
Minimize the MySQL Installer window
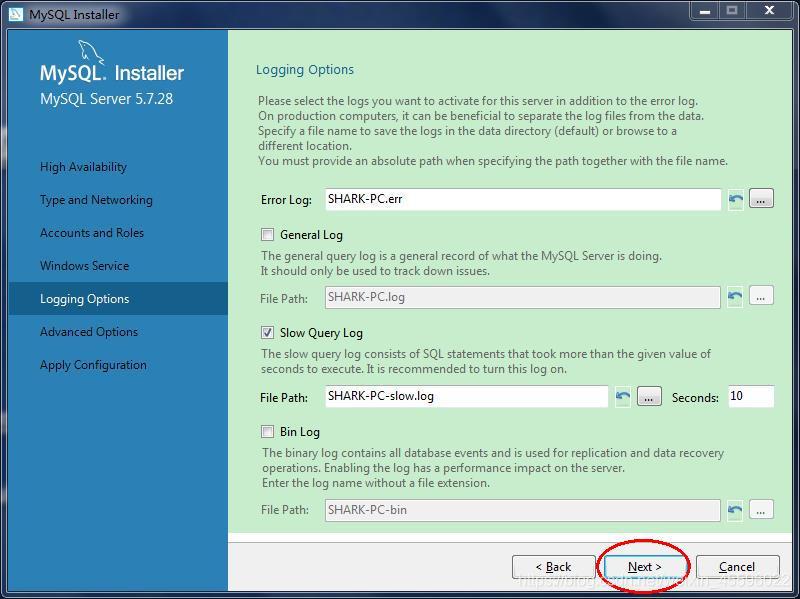705,11
